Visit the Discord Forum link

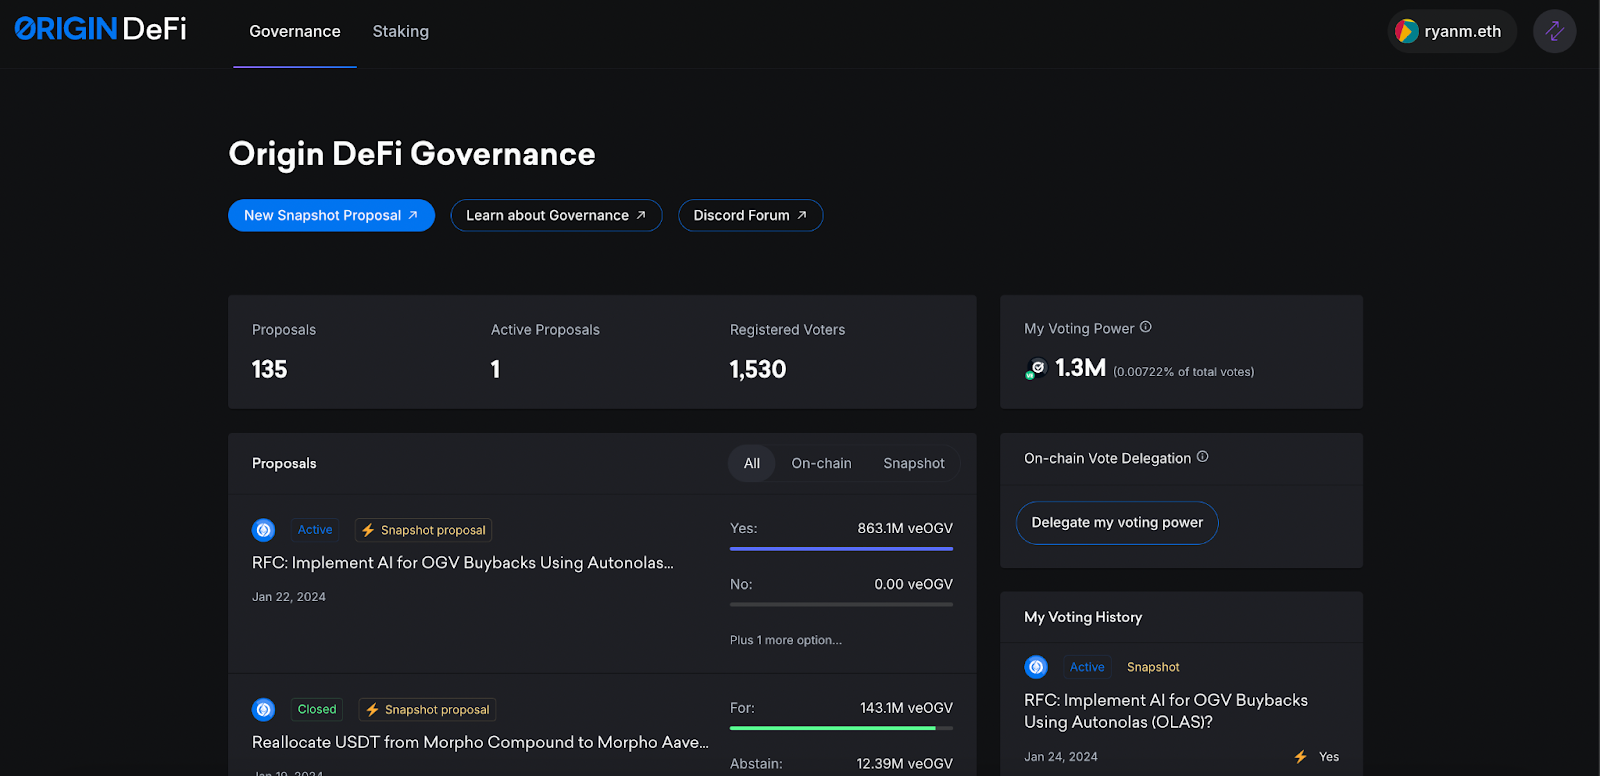pos(750,215)
